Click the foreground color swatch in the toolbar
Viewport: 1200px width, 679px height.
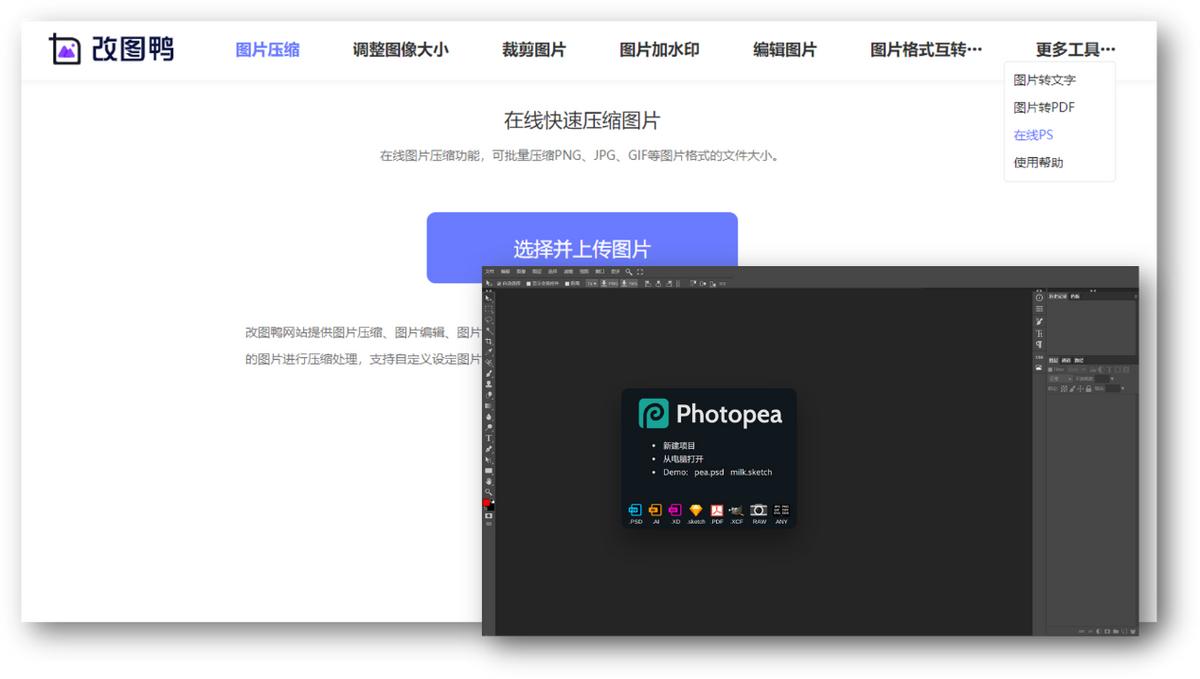489,502
